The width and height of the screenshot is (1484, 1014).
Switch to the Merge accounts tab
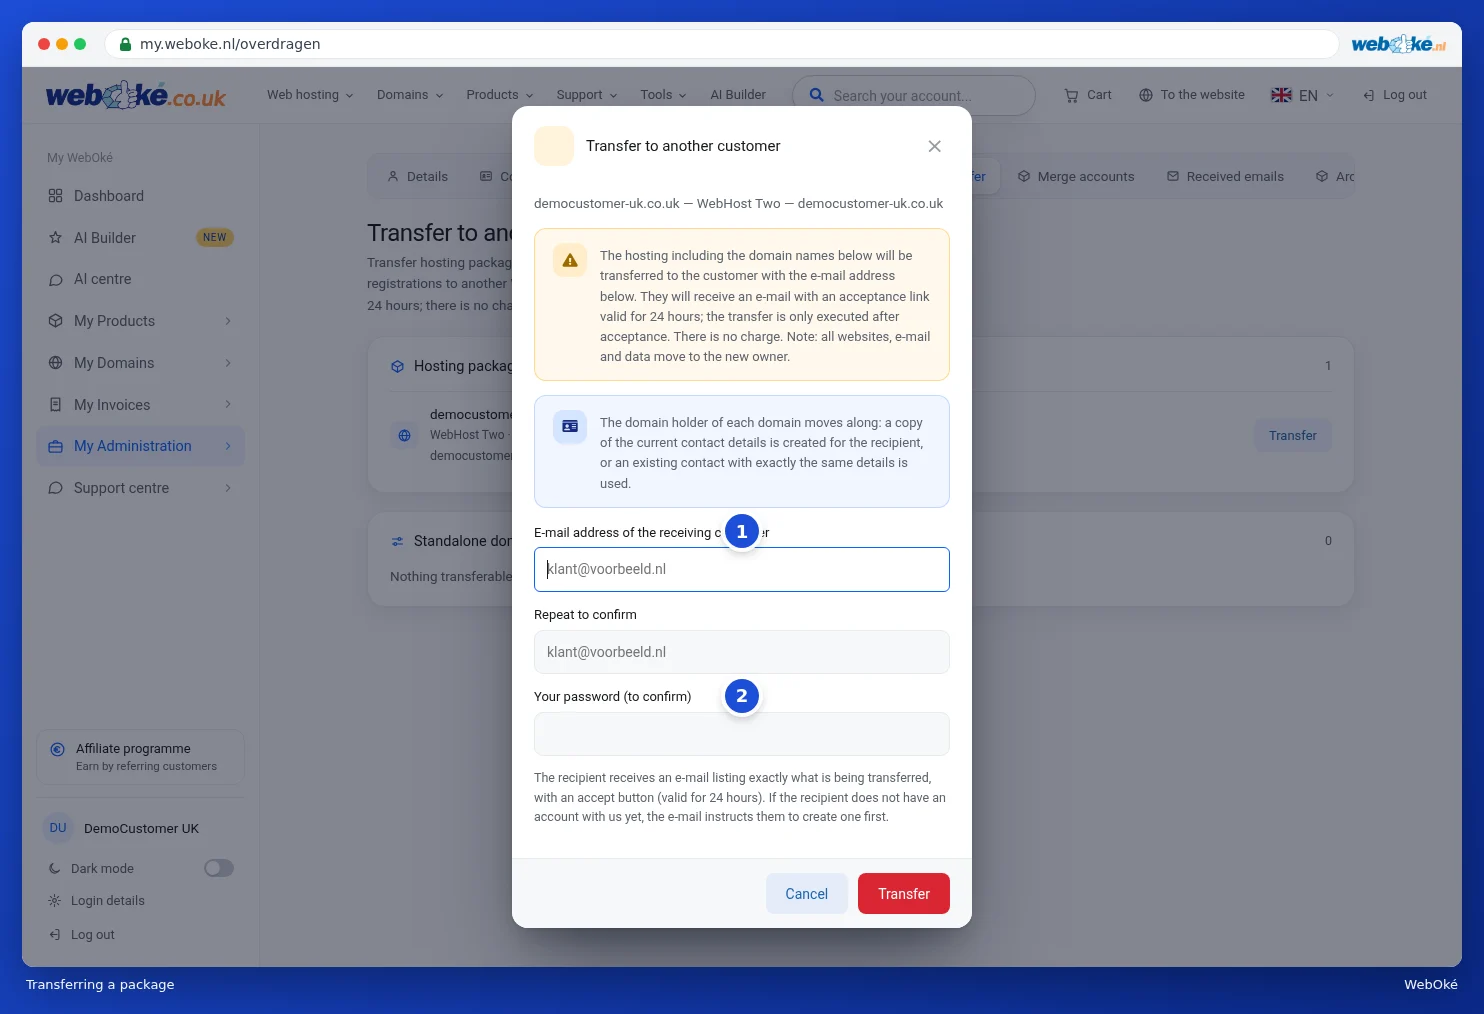click(x=1076, y=177)
